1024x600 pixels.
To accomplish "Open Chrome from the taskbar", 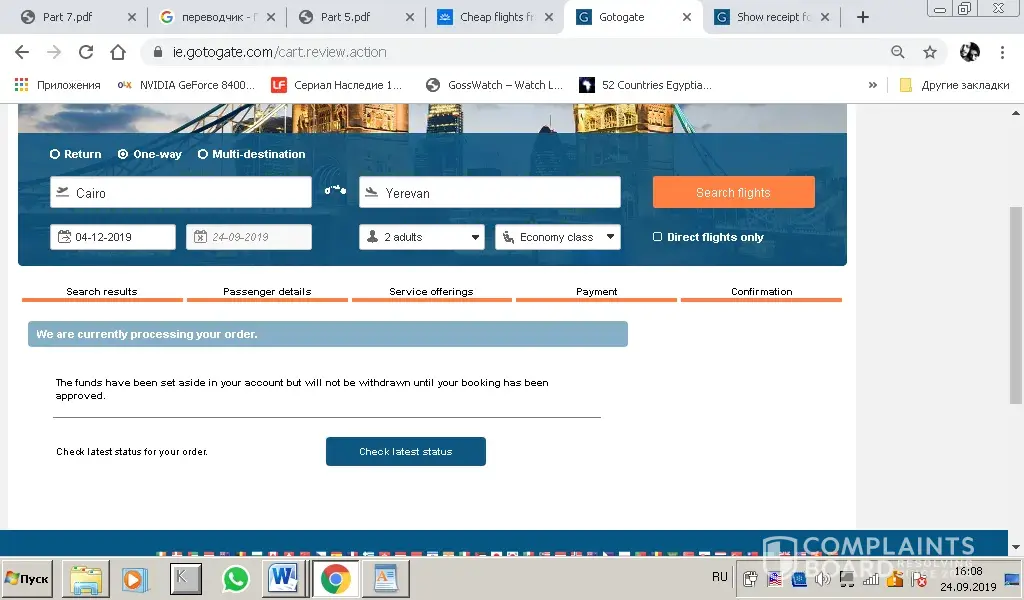I will (336, 579).
